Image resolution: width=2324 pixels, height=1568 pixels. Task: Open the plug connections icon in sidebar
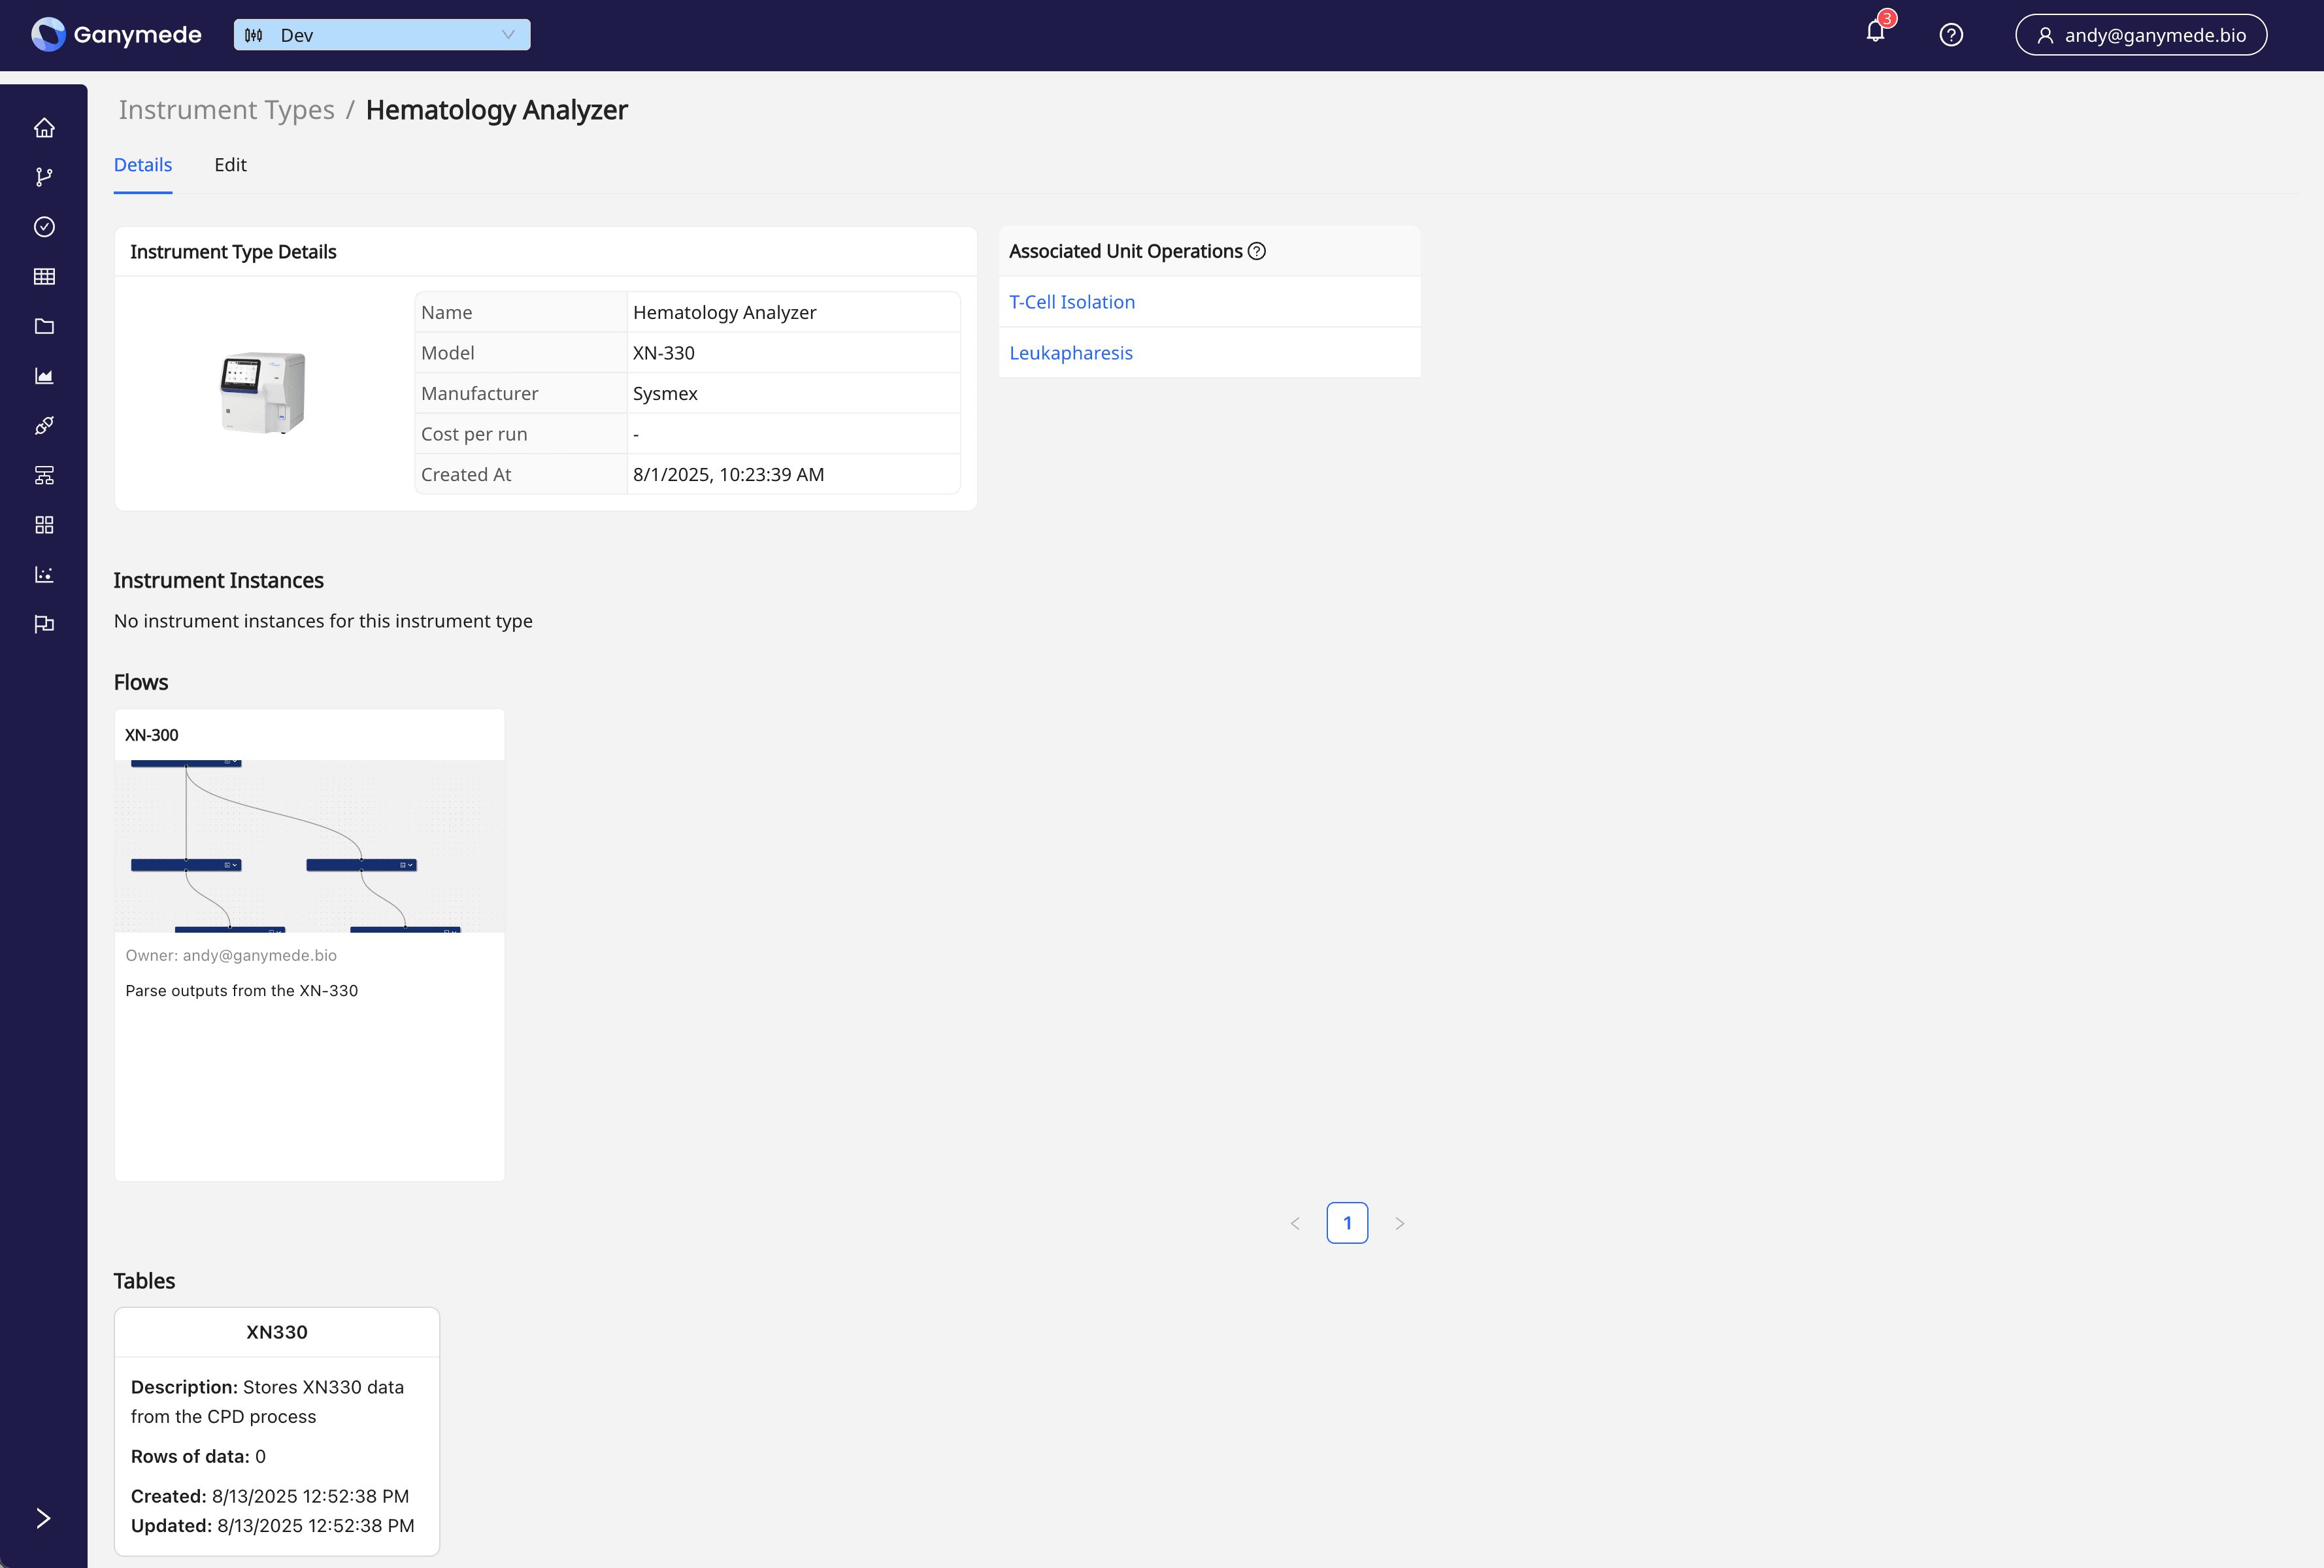tap(44, 426)
